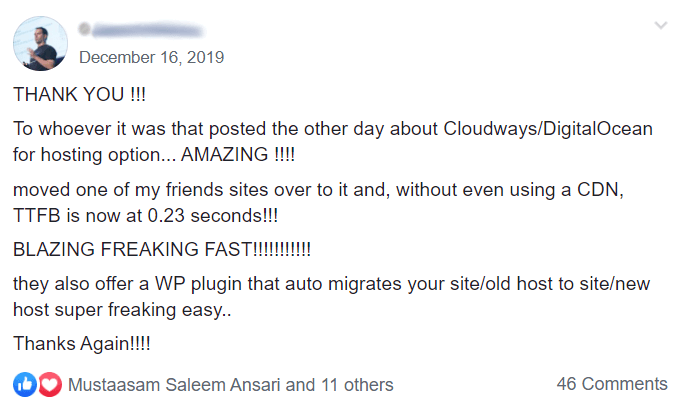
Task: Click the "host super freaking easy.." line
Action: pos(122,309)
